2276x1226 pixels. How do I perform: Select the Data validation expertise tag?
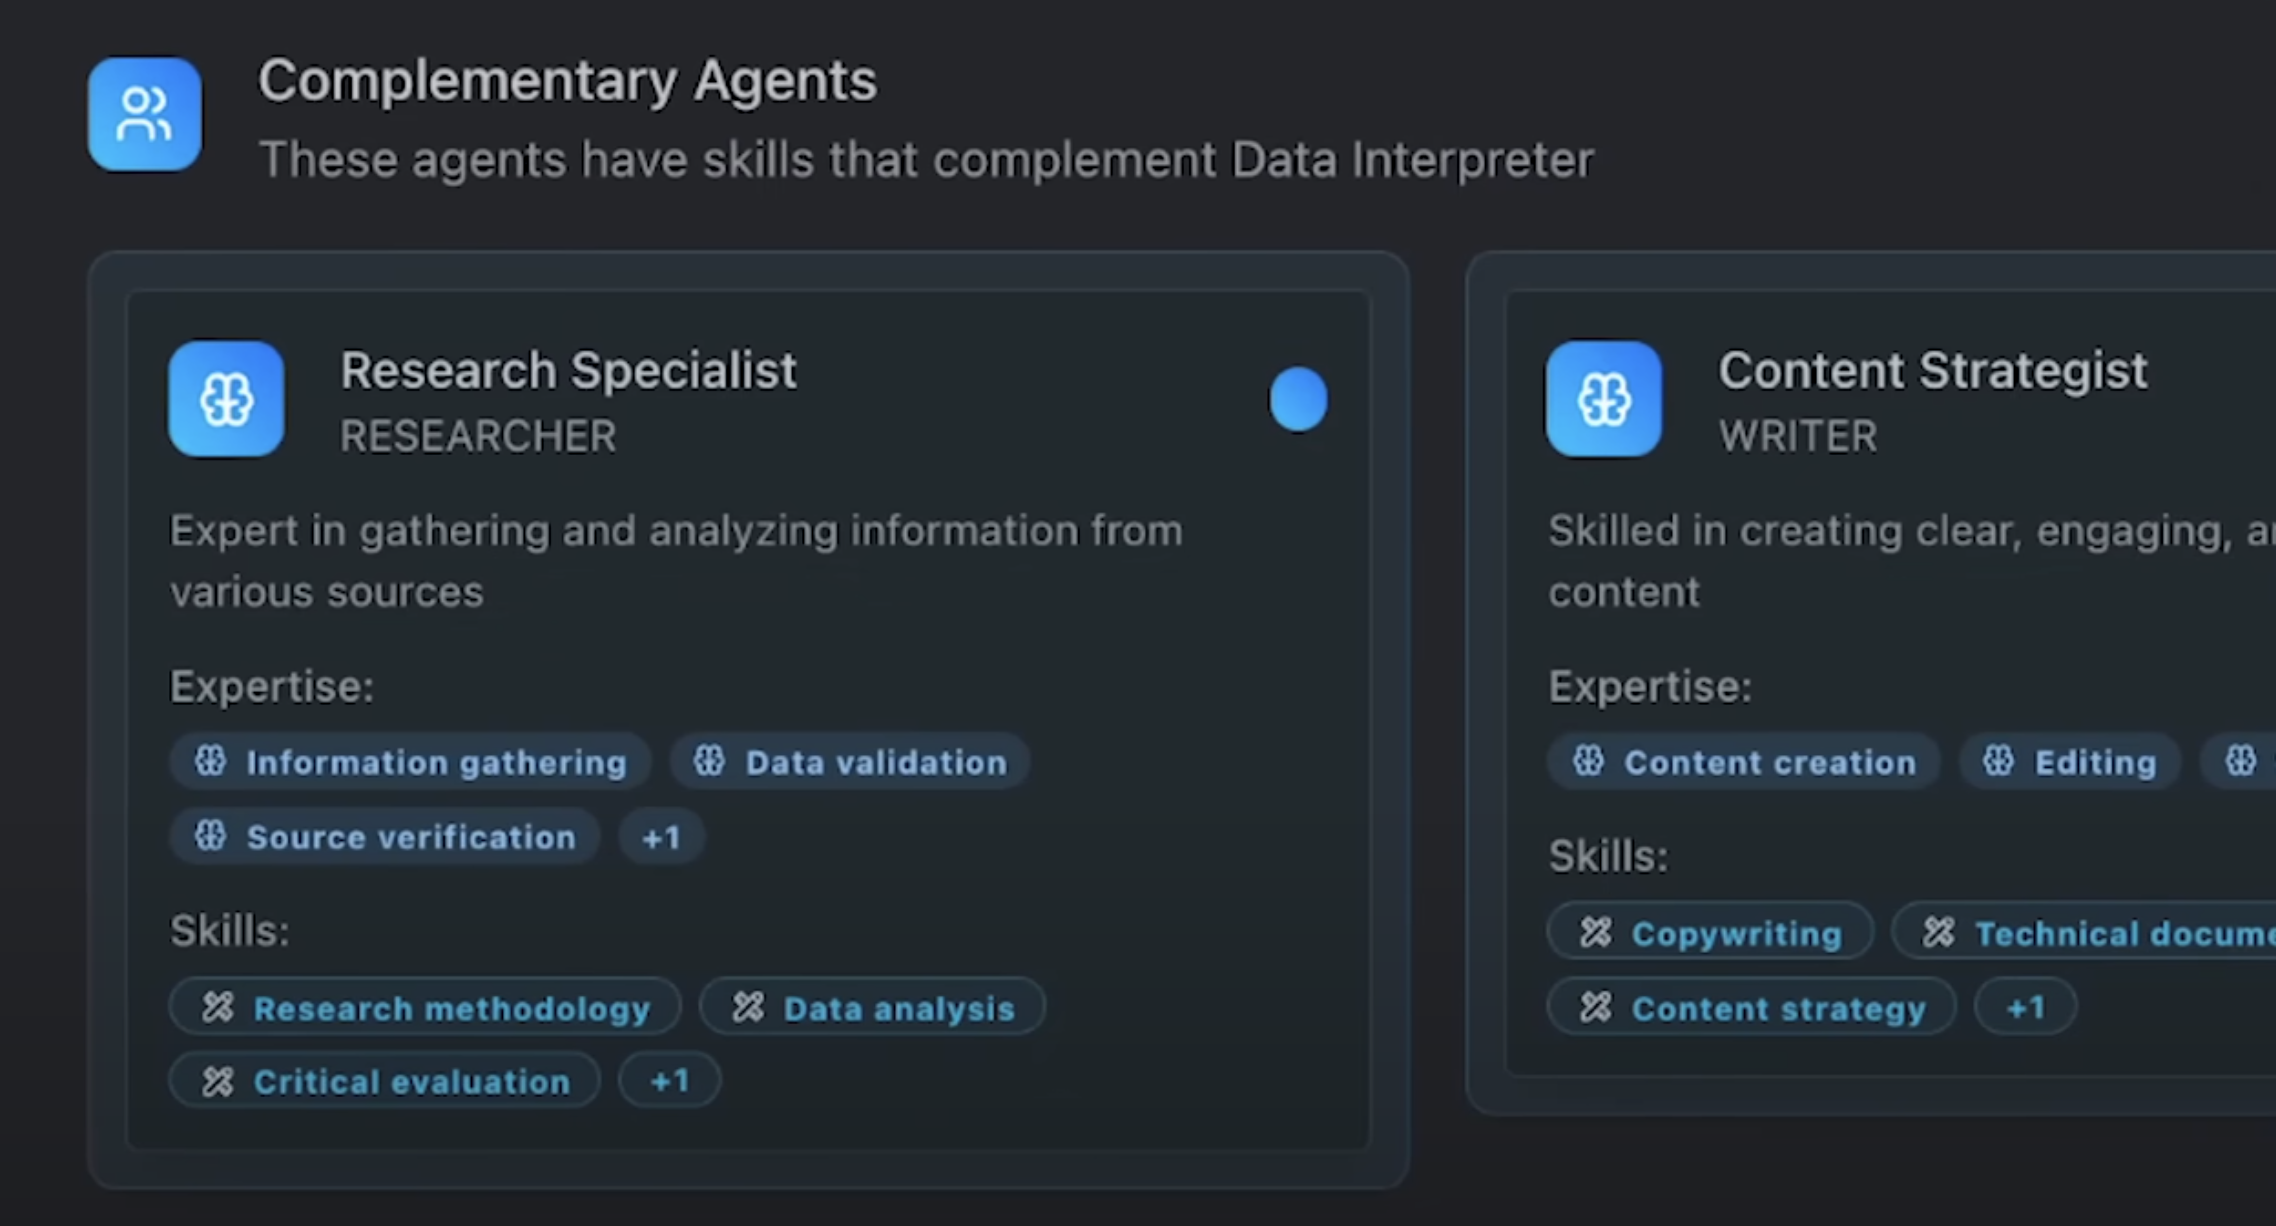(849, 762)
